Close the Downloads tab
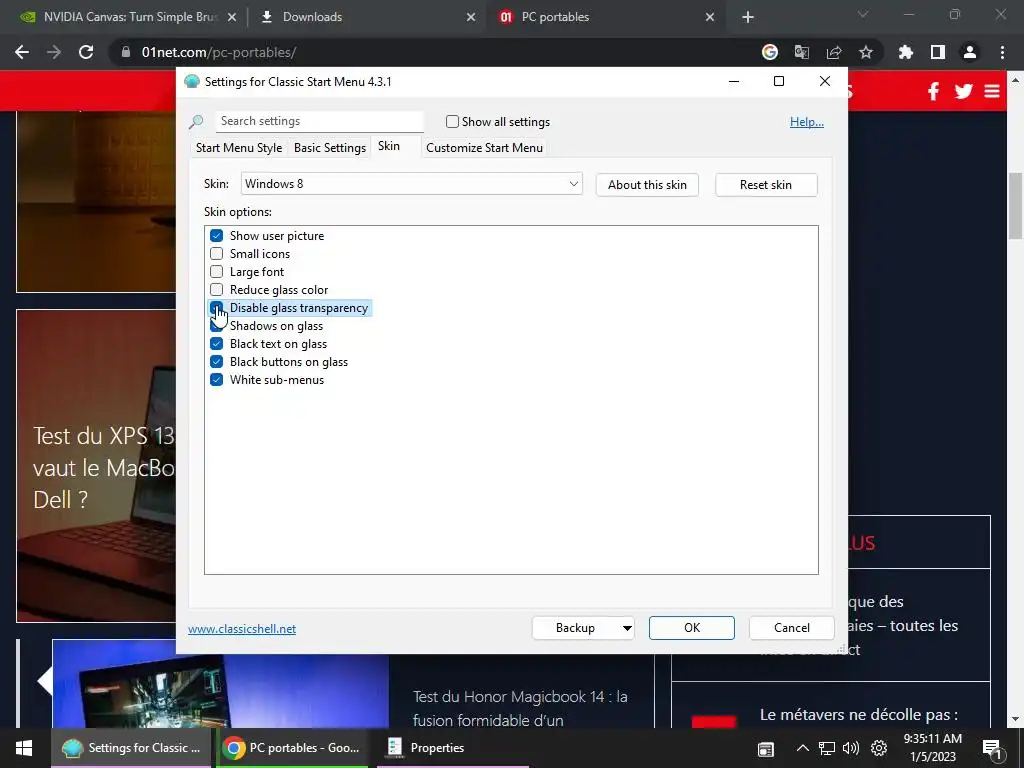The image size is (1024, 768). pyautogui.click(x=471, y=17)
